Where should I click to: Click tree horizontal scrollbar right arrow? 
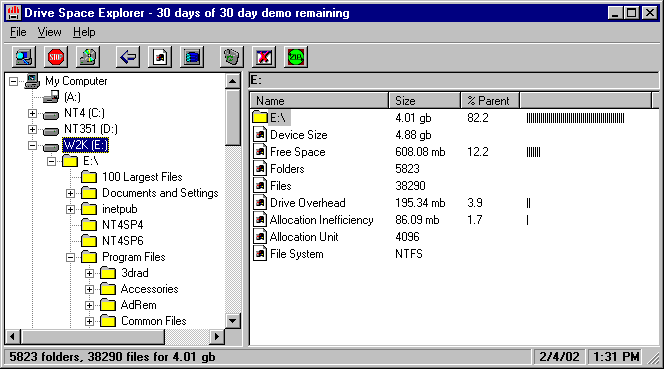click(x=217, y=337)
